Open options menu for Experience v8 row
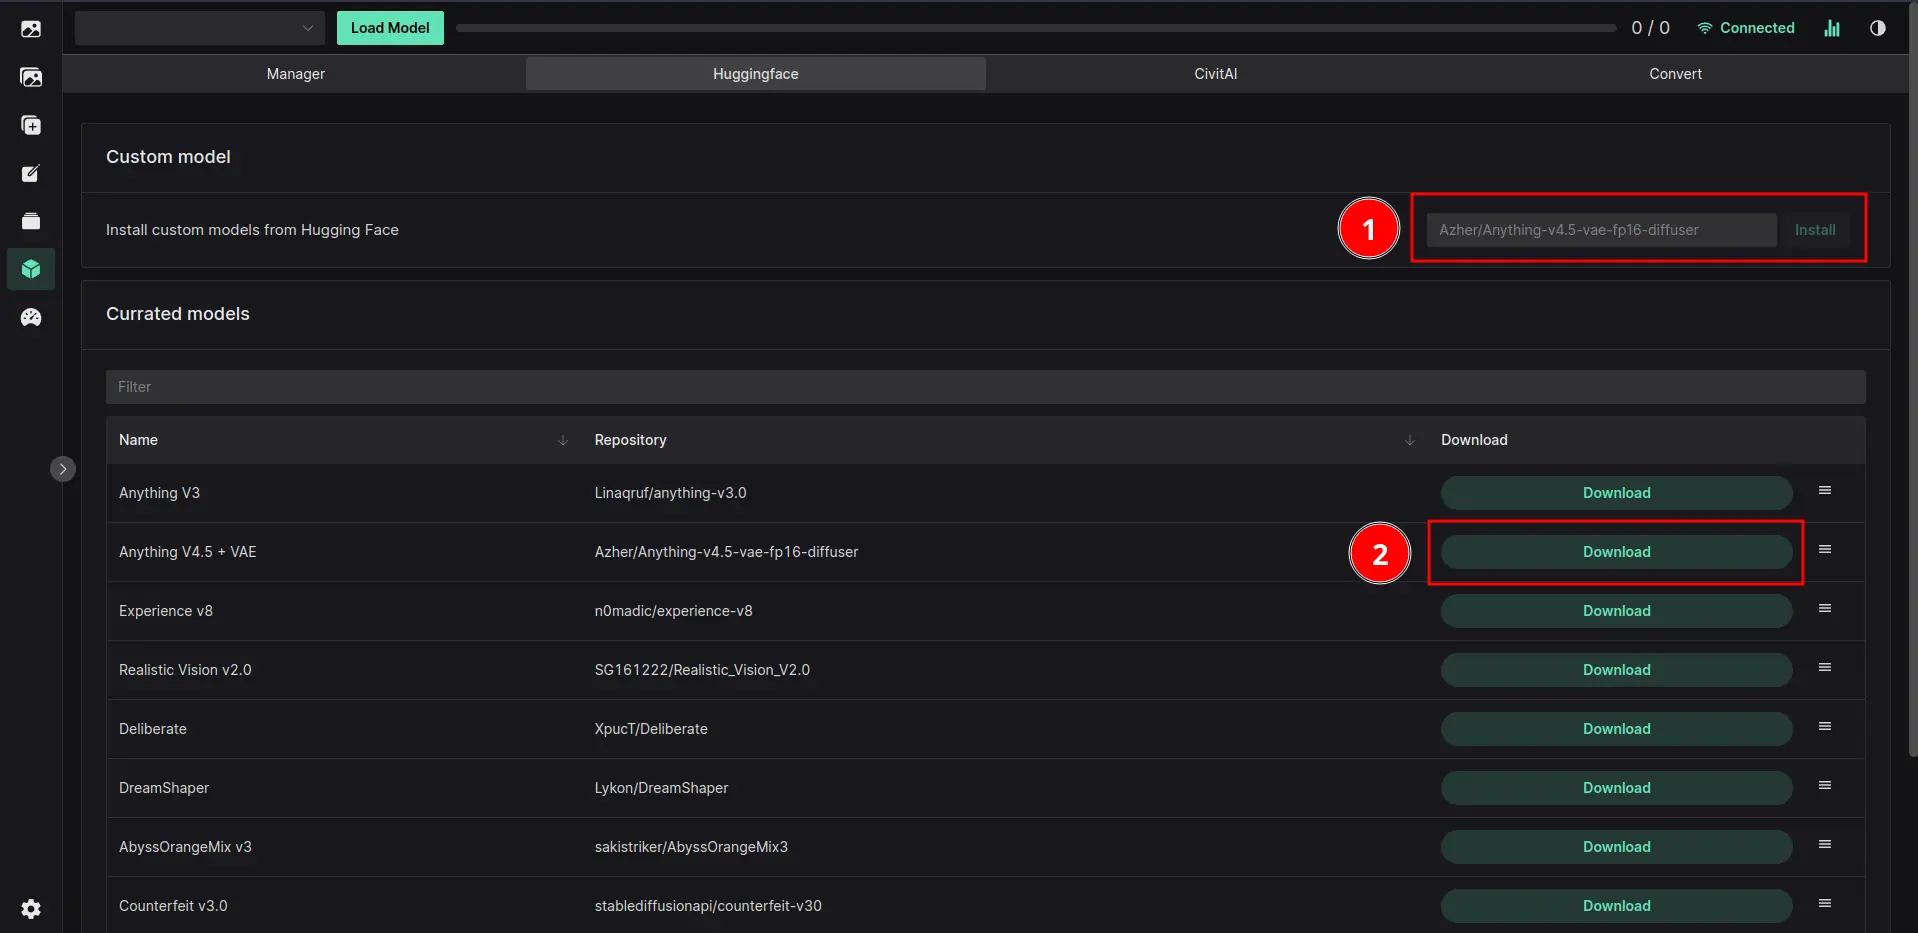 click(x=1825, y=608)
